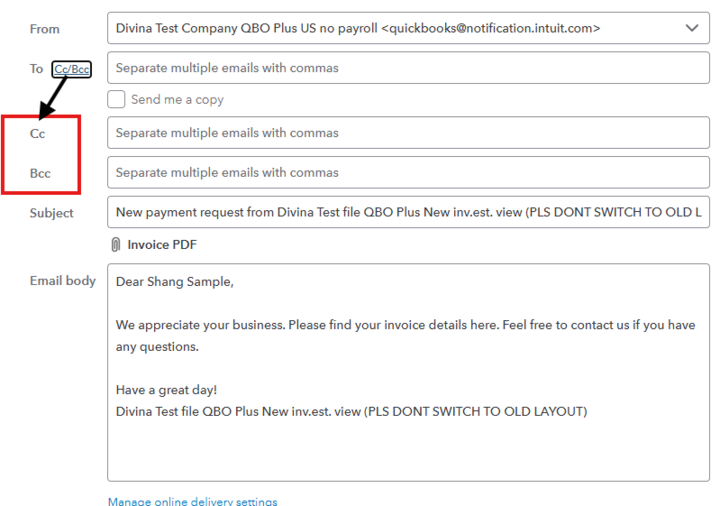Viewport: 720px width, 506px height.
Task: Click the Email body label
Action: coord(63,281)
